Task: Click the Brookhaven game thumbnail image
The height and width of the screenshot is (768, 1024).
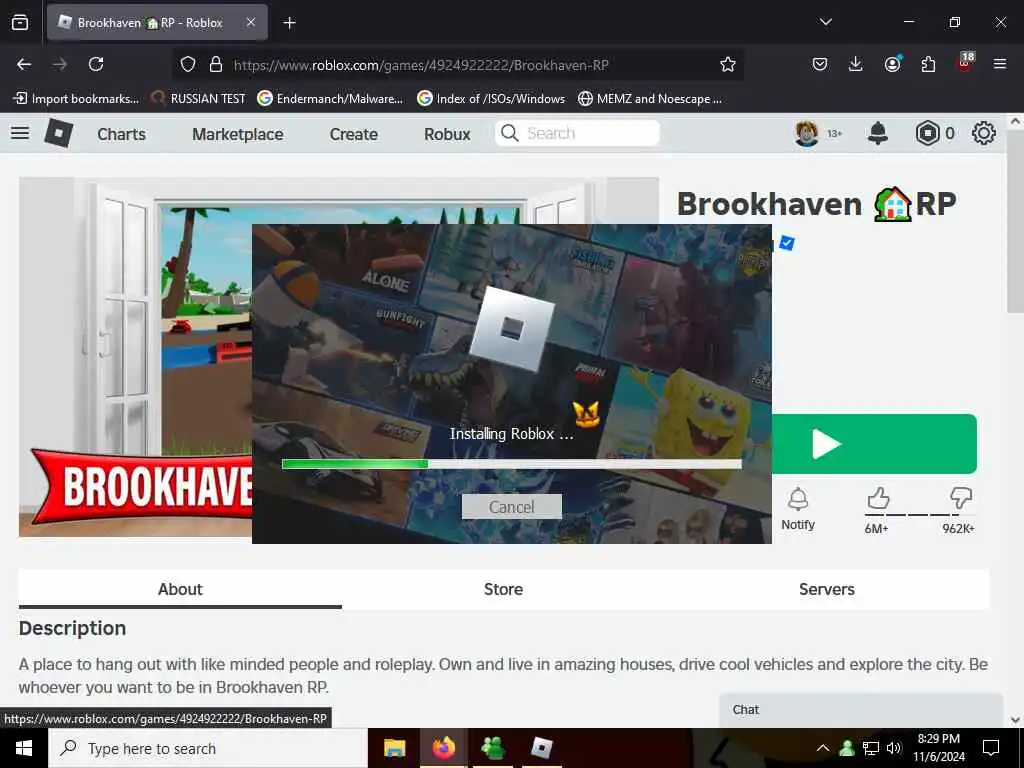Action: [135, 357]
